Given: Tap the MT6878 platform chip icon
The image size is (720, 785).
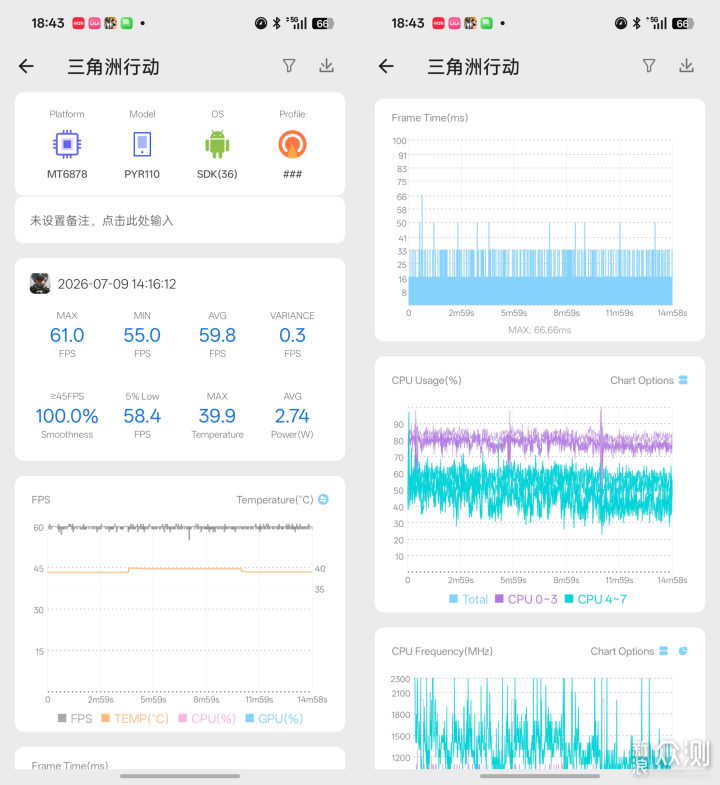Looking at the screenshot, I should coord(67,144).
